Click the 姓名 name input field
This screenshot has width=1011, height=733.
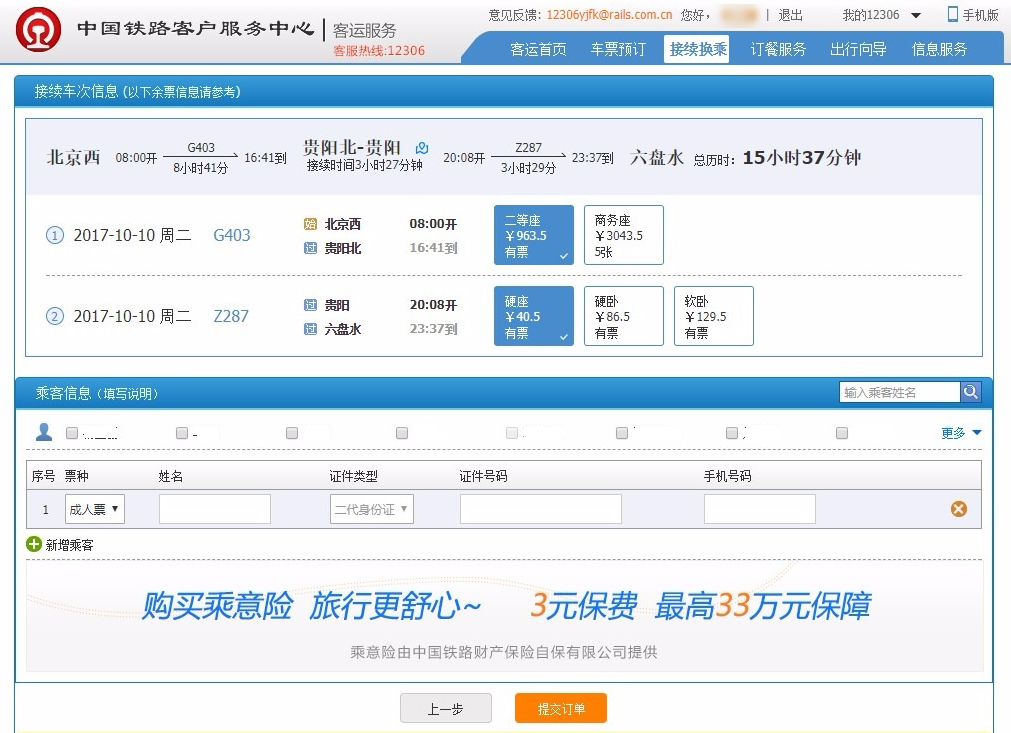[x=214, y=509]
